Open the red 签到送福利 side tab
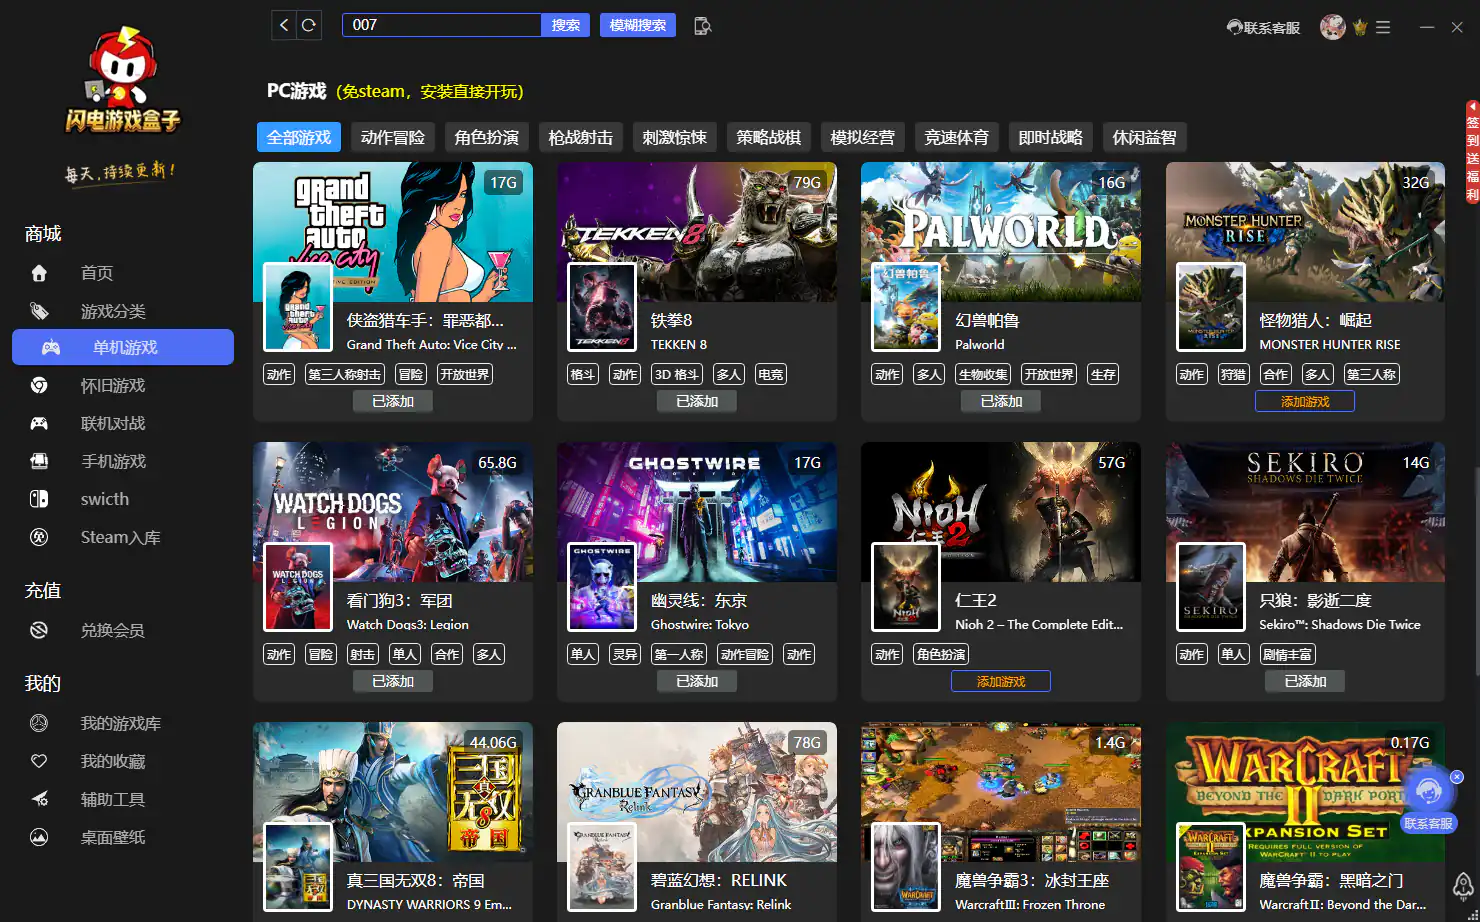Image resolution: width=1480 pixels, height=922 pixels. click(x=1472, y=152)
